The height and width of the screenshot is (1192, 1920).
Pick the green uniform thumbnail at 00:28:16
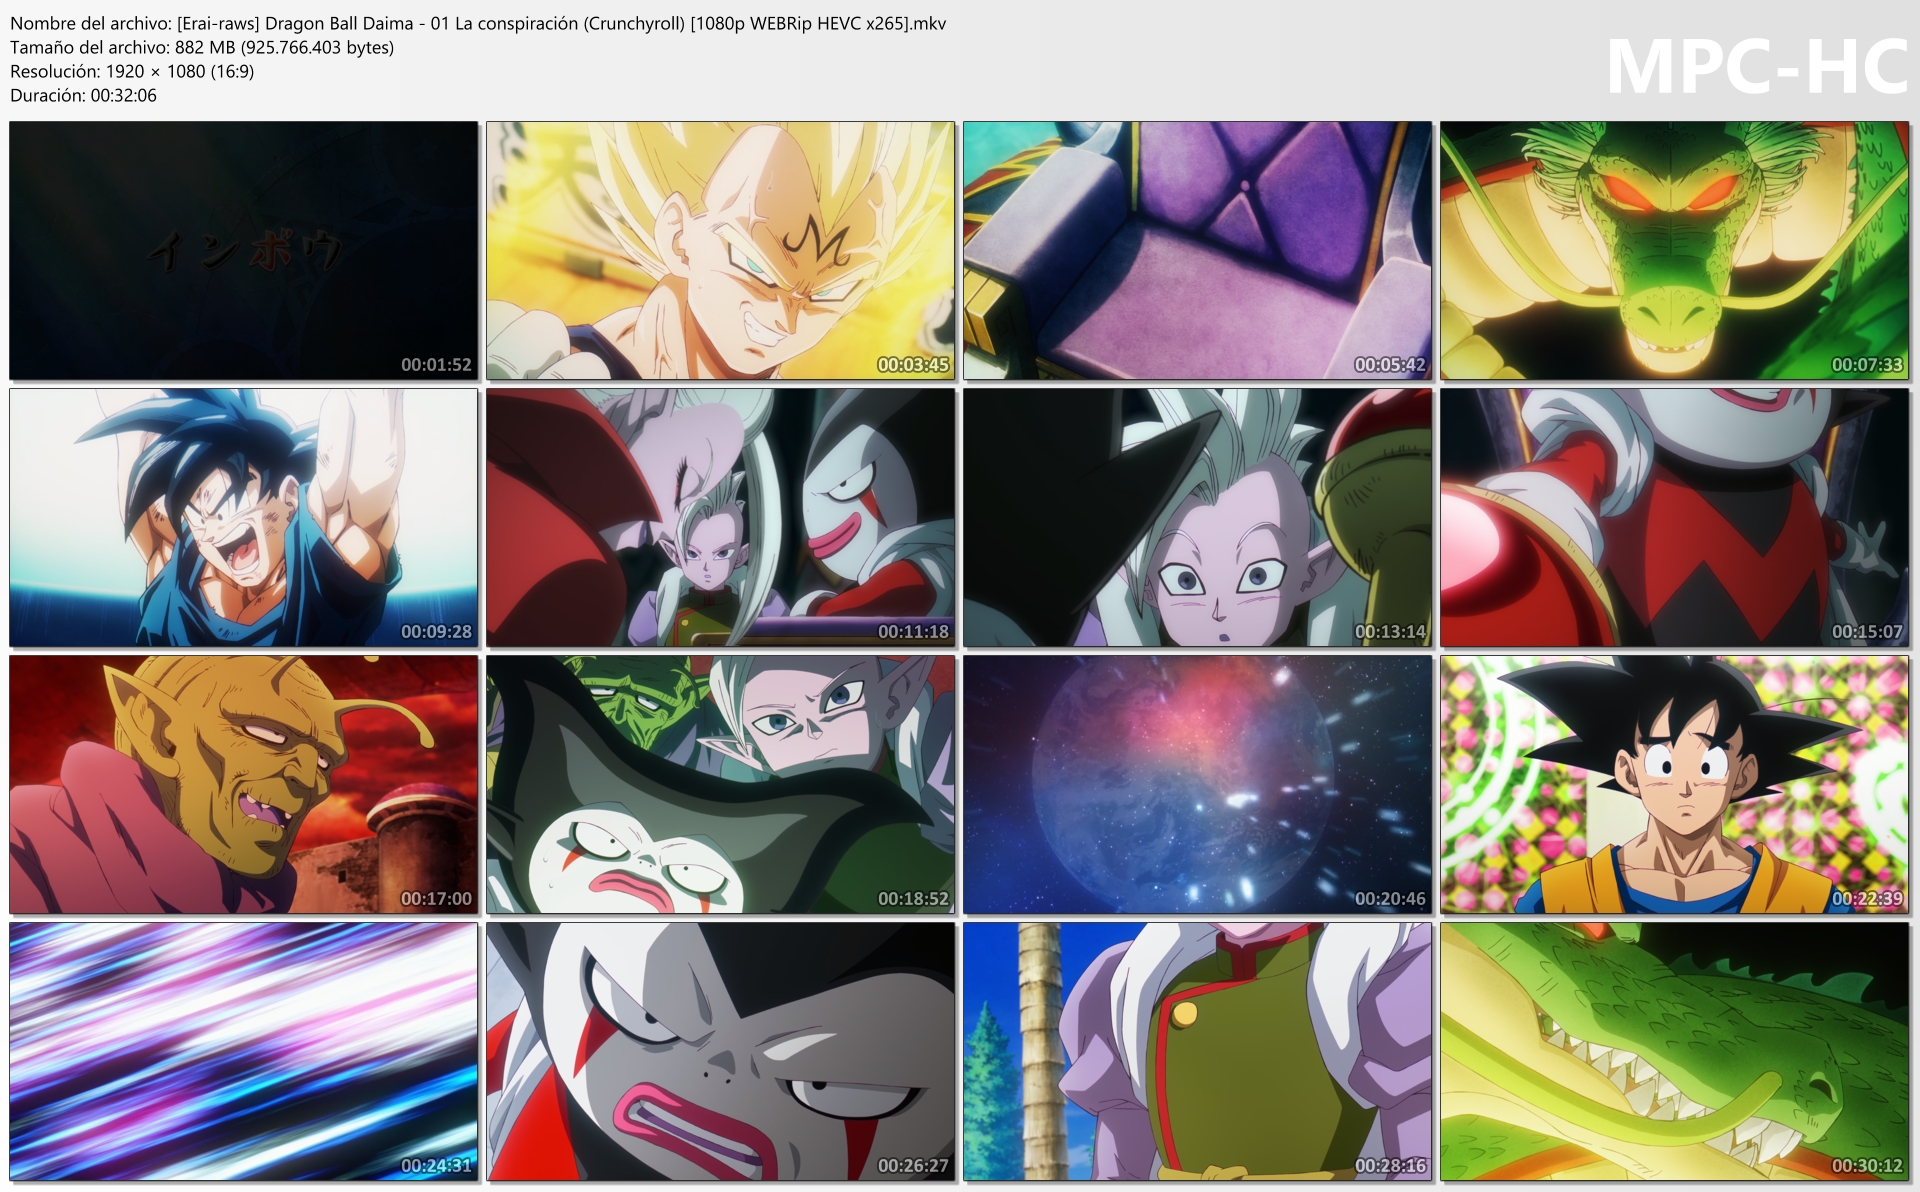(1198, 1052)
